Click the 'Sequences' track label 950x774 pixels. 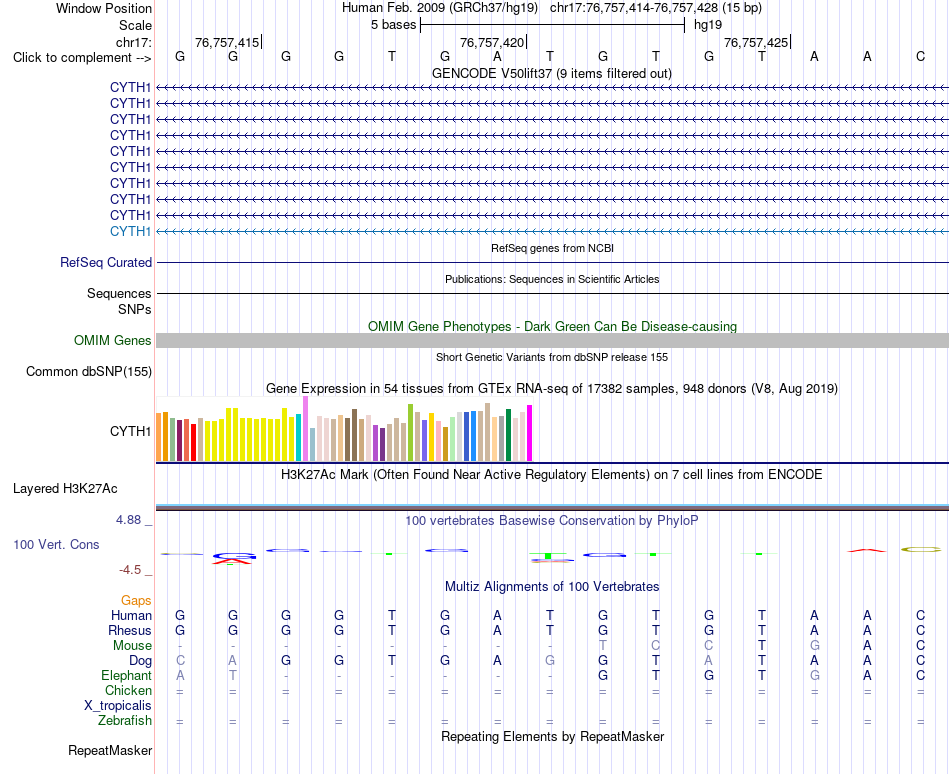point(119,294)
